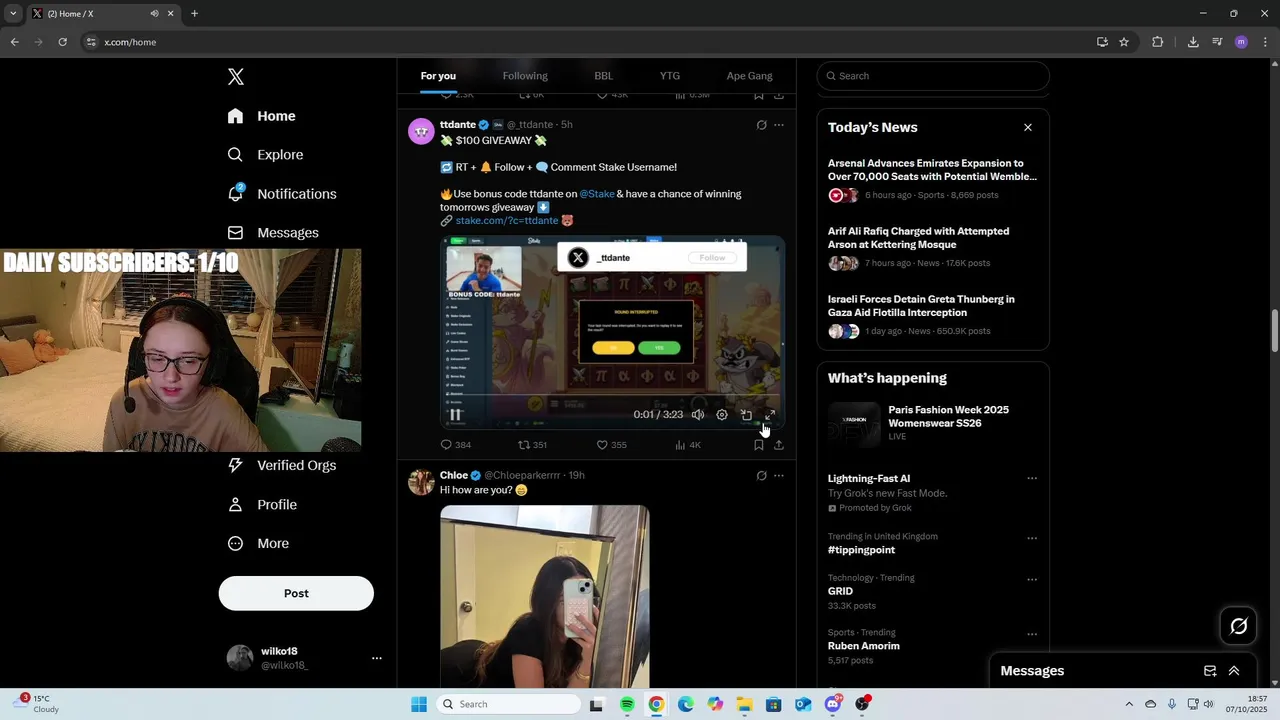Switch to the Following tab
This screenshot has height=720, width=1280.
pos(525,76)
